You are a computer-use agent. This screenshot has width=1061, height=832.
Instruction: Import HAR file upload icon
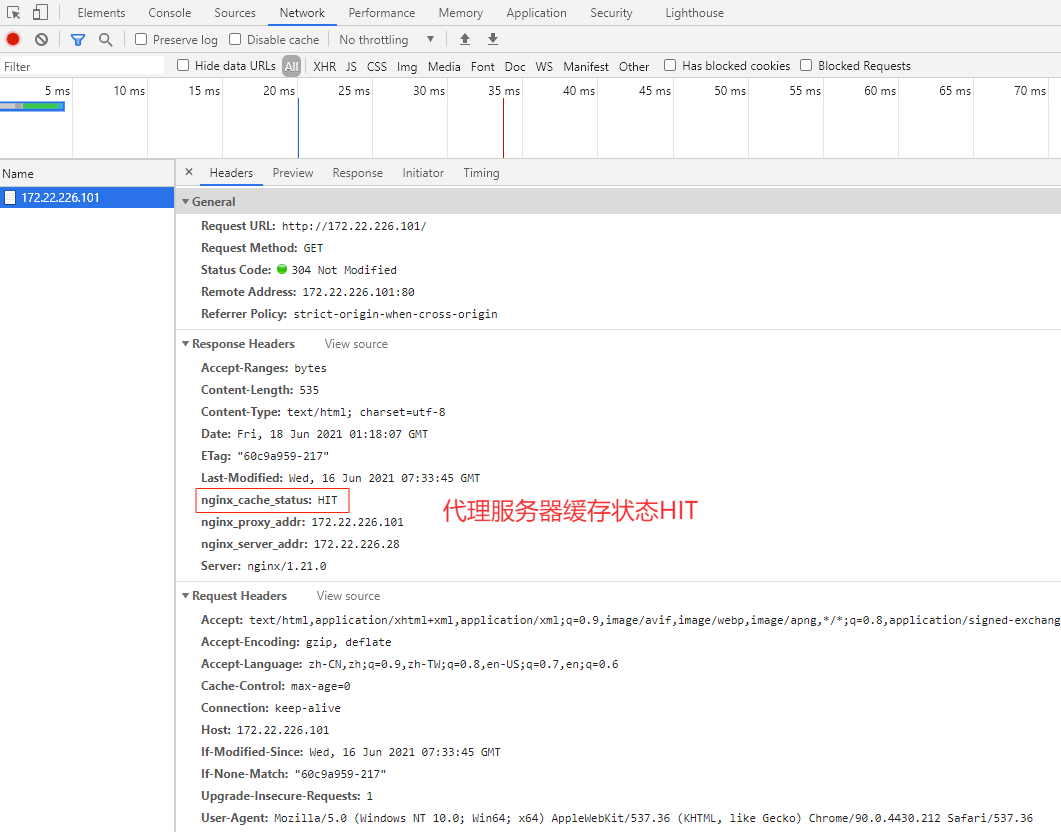(465, 39)
